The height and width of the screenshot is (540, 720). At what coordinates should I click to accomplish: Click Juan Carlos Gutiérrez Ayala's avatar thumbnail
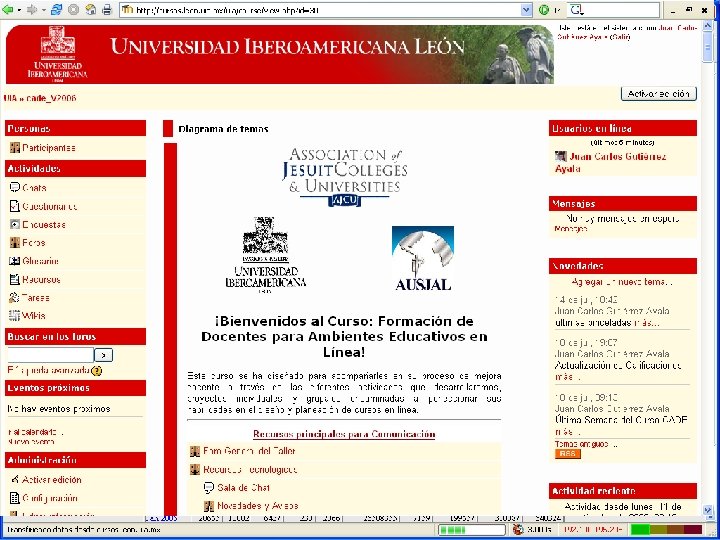(x=560, y=156)
